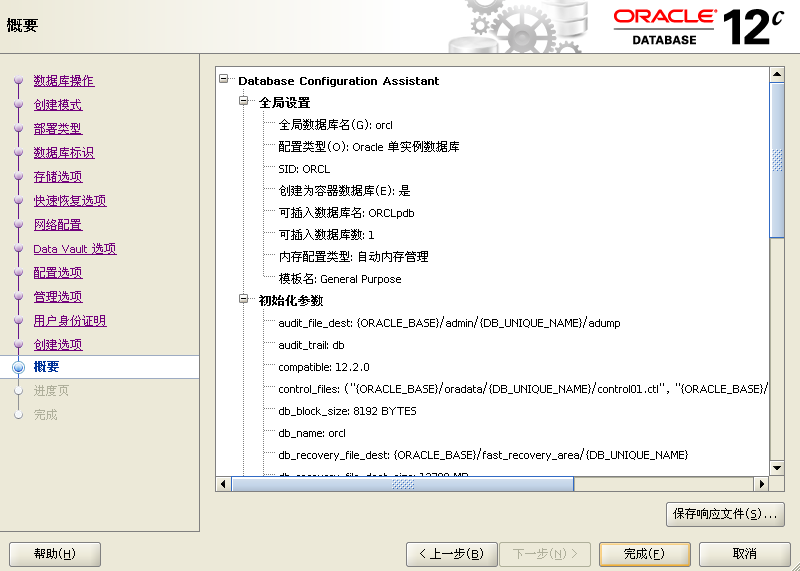Select the 全局数据库名(G): orcl row
Screen dimensions: 800x571
(x=335, y=125)
